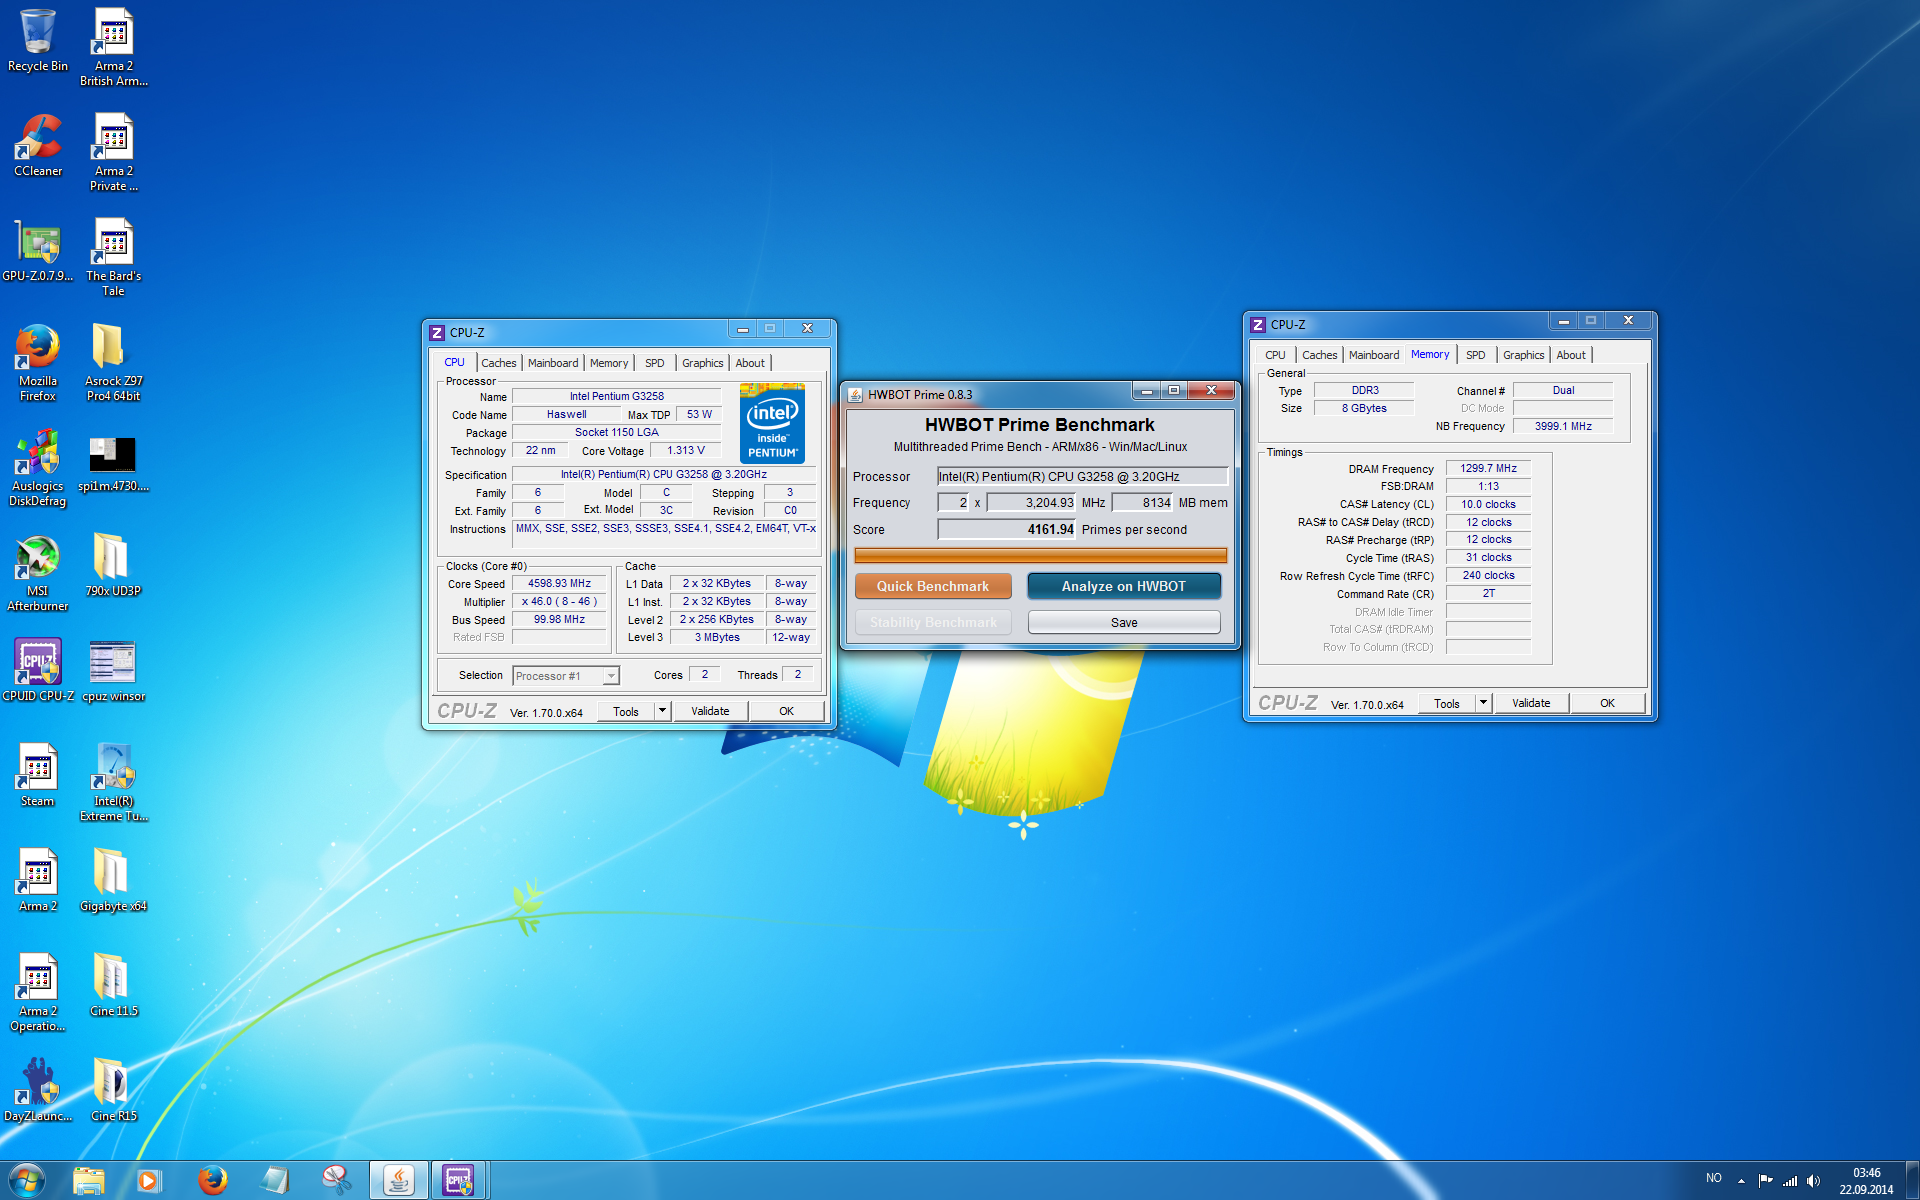Image resolution: width=1920 pixels, height=1200 pixels.
Task: Open spi1m.4730 image file on desktop
Action: [x=114, y=460]
